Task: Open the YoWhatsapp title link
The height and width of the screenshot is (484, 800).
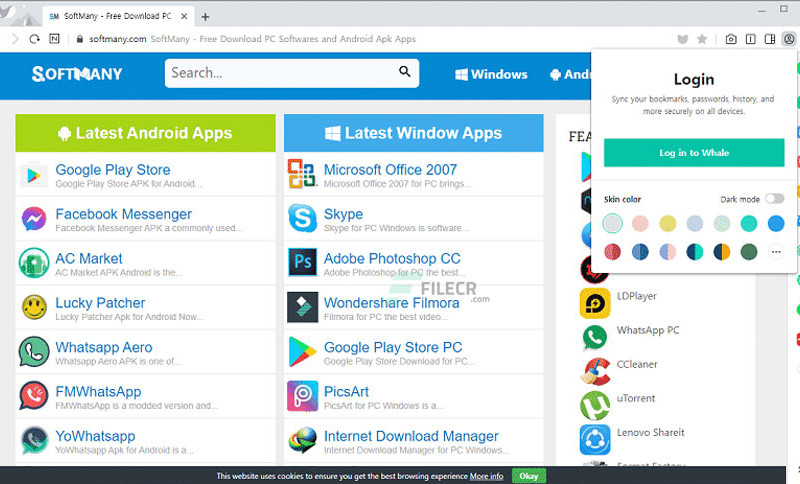Action: (x=95, y=436)
